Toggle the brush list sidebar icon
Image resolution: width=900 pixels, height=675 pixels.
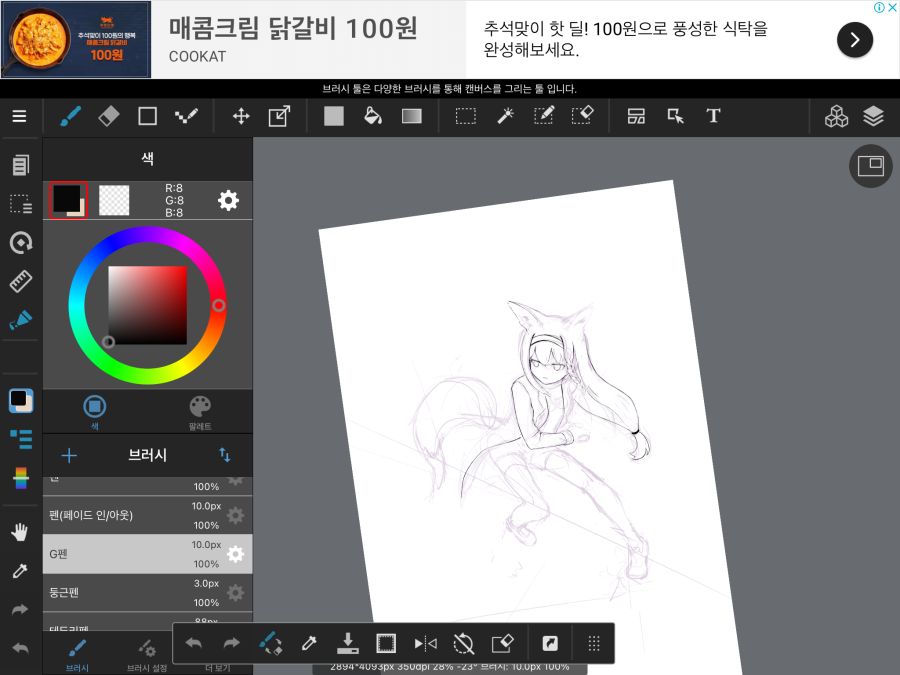pos(21,439)
